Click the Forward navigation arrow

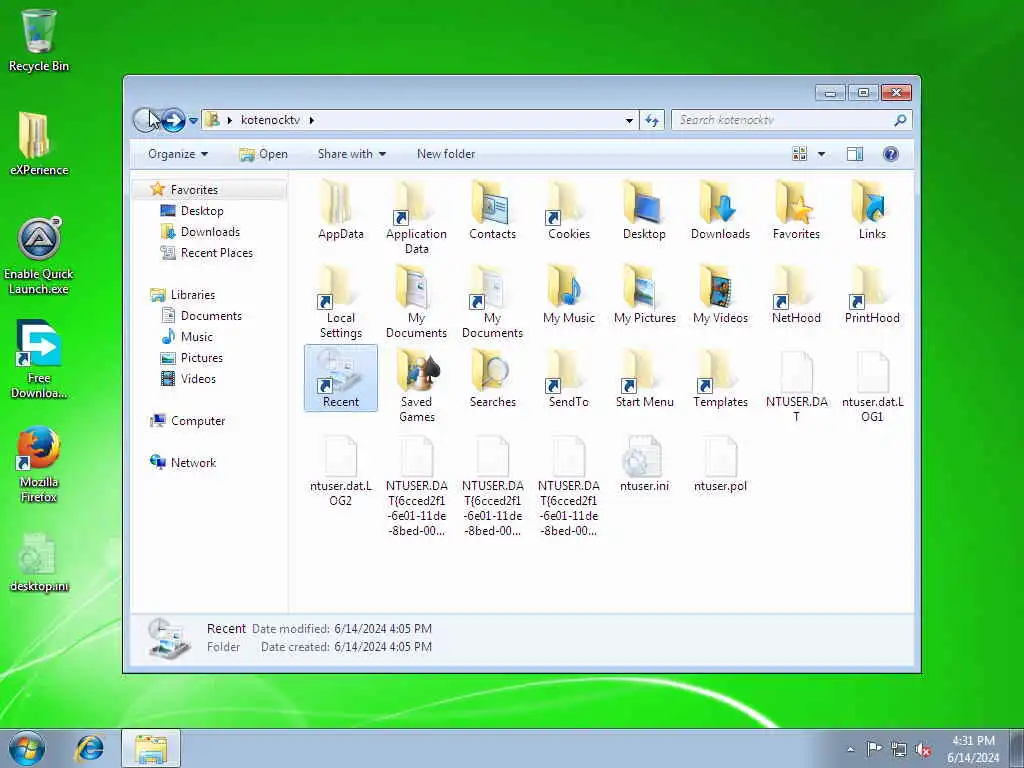coord(173,120)
